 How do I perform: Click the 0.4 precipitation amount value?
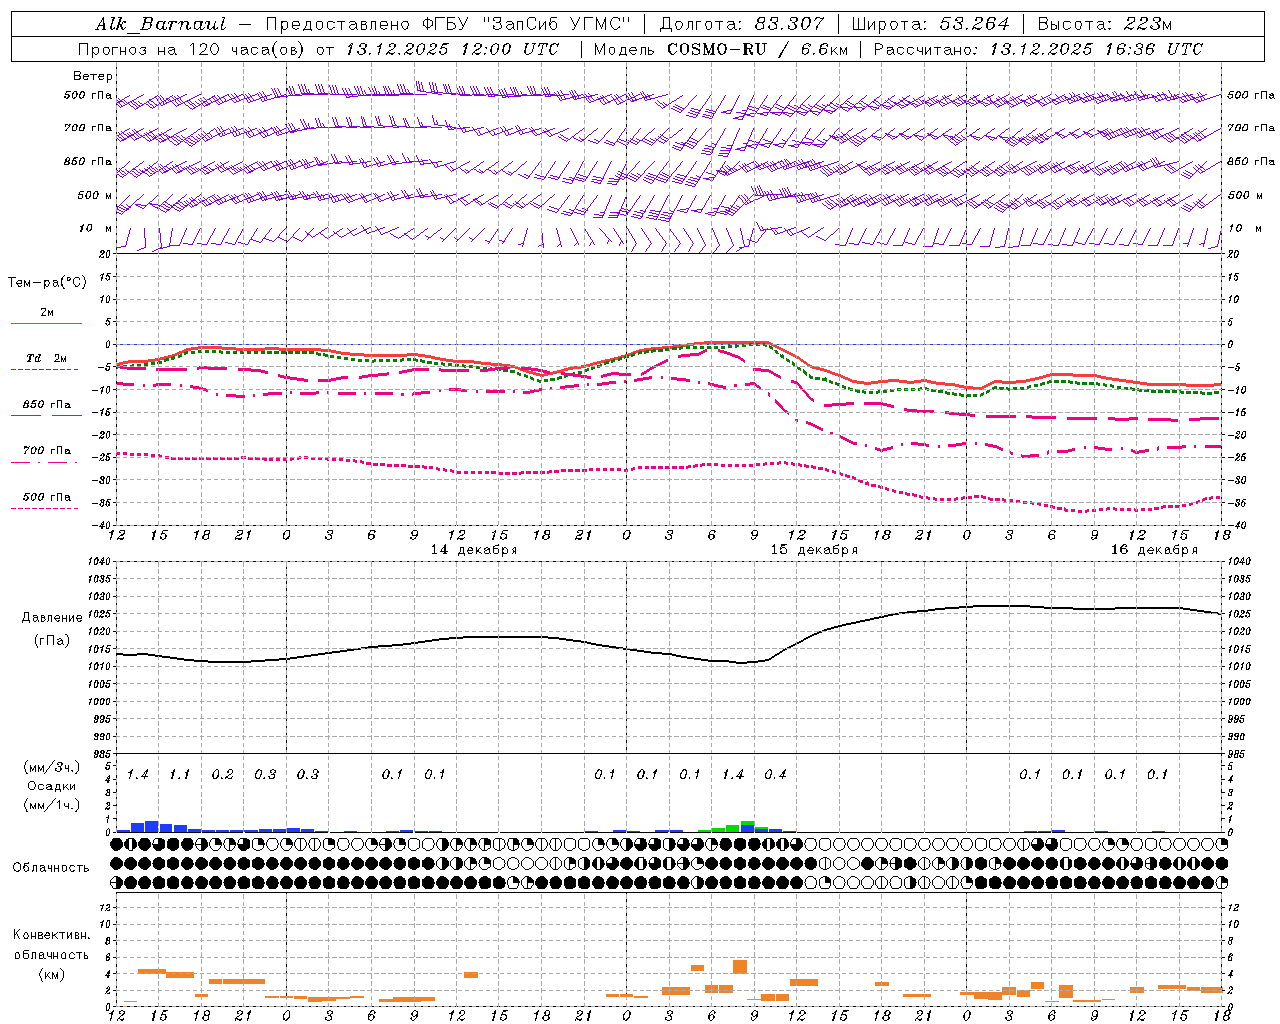(775, 775)
